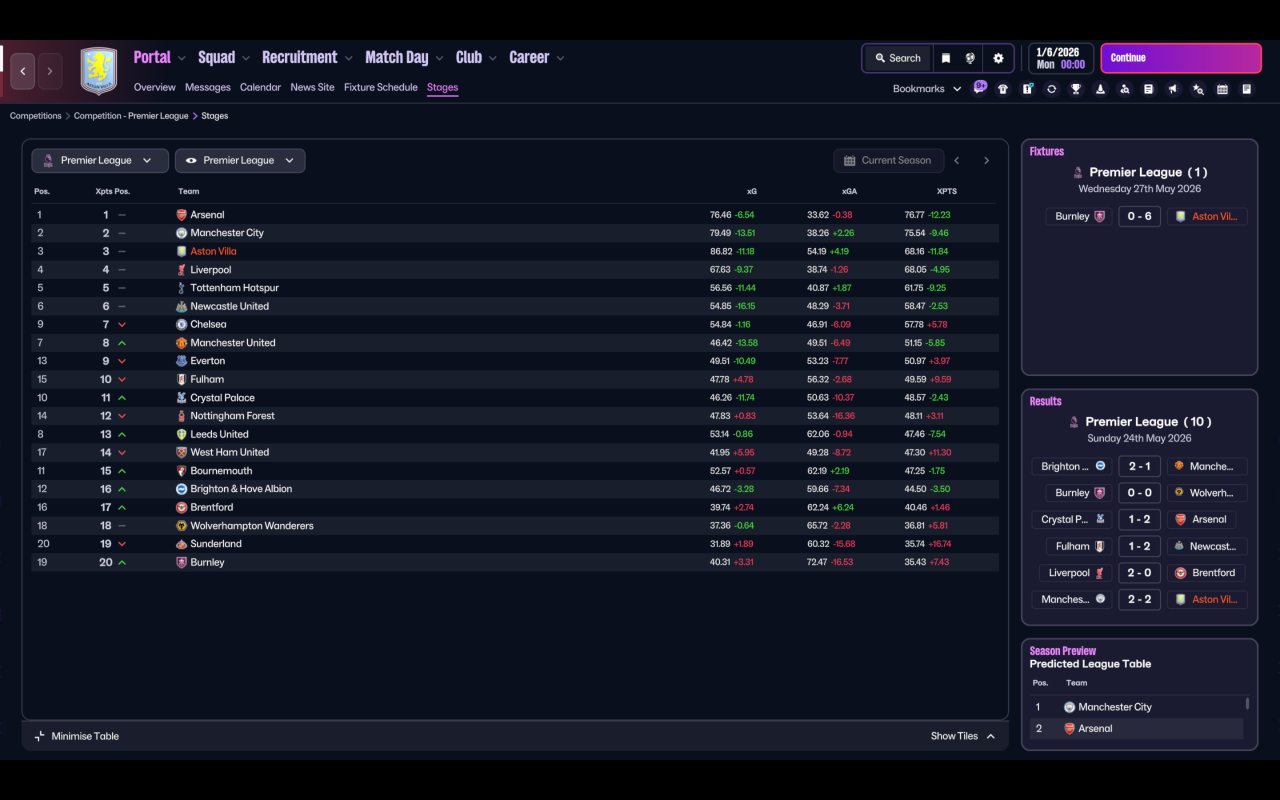Open the Recruitment menu
This screenshot has height=800, width=1280.
pos(299,58)
